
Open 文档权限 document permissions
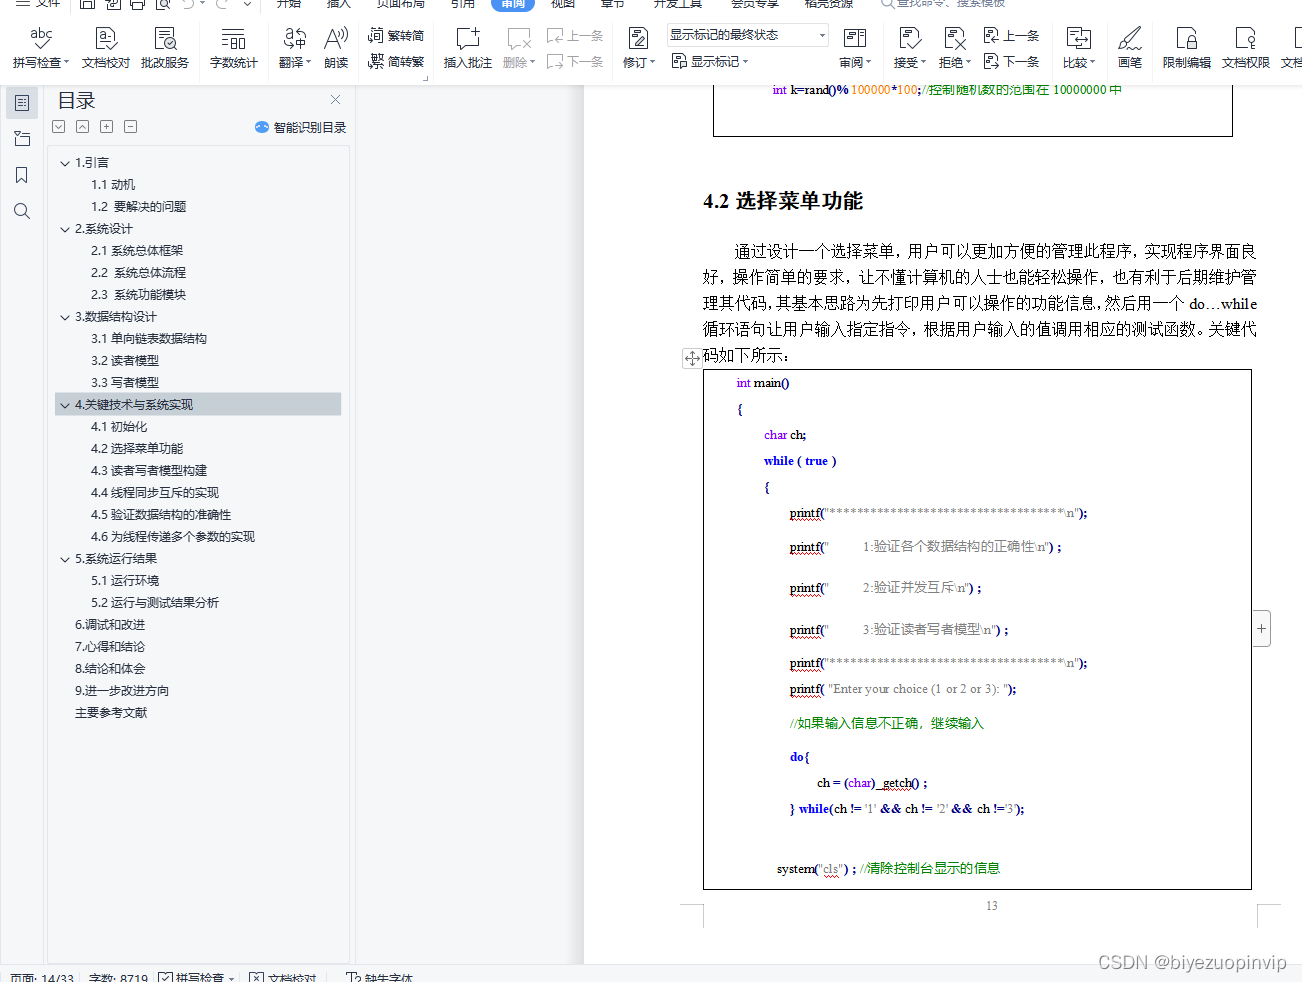(x=1245, y=47)
